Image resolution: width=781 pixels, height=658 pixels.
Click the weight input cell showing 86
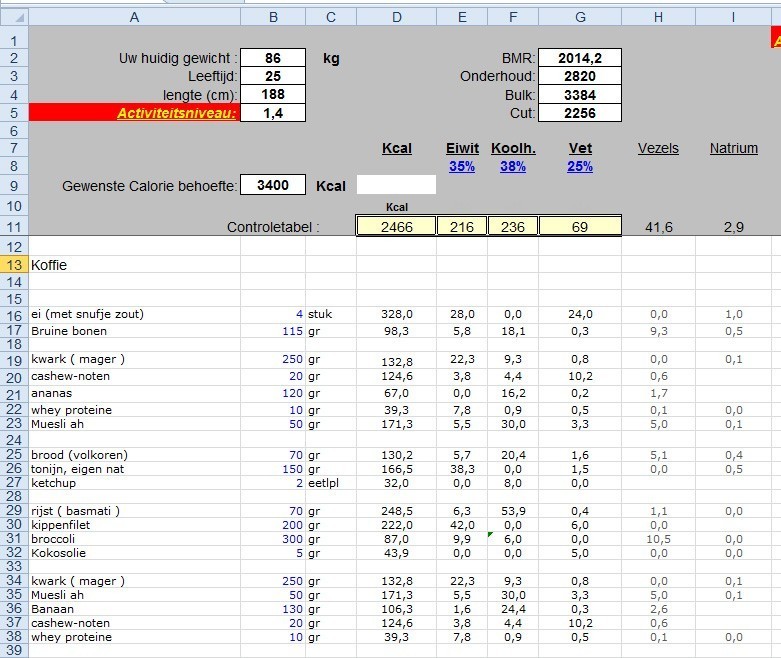(x=272, y=58)
